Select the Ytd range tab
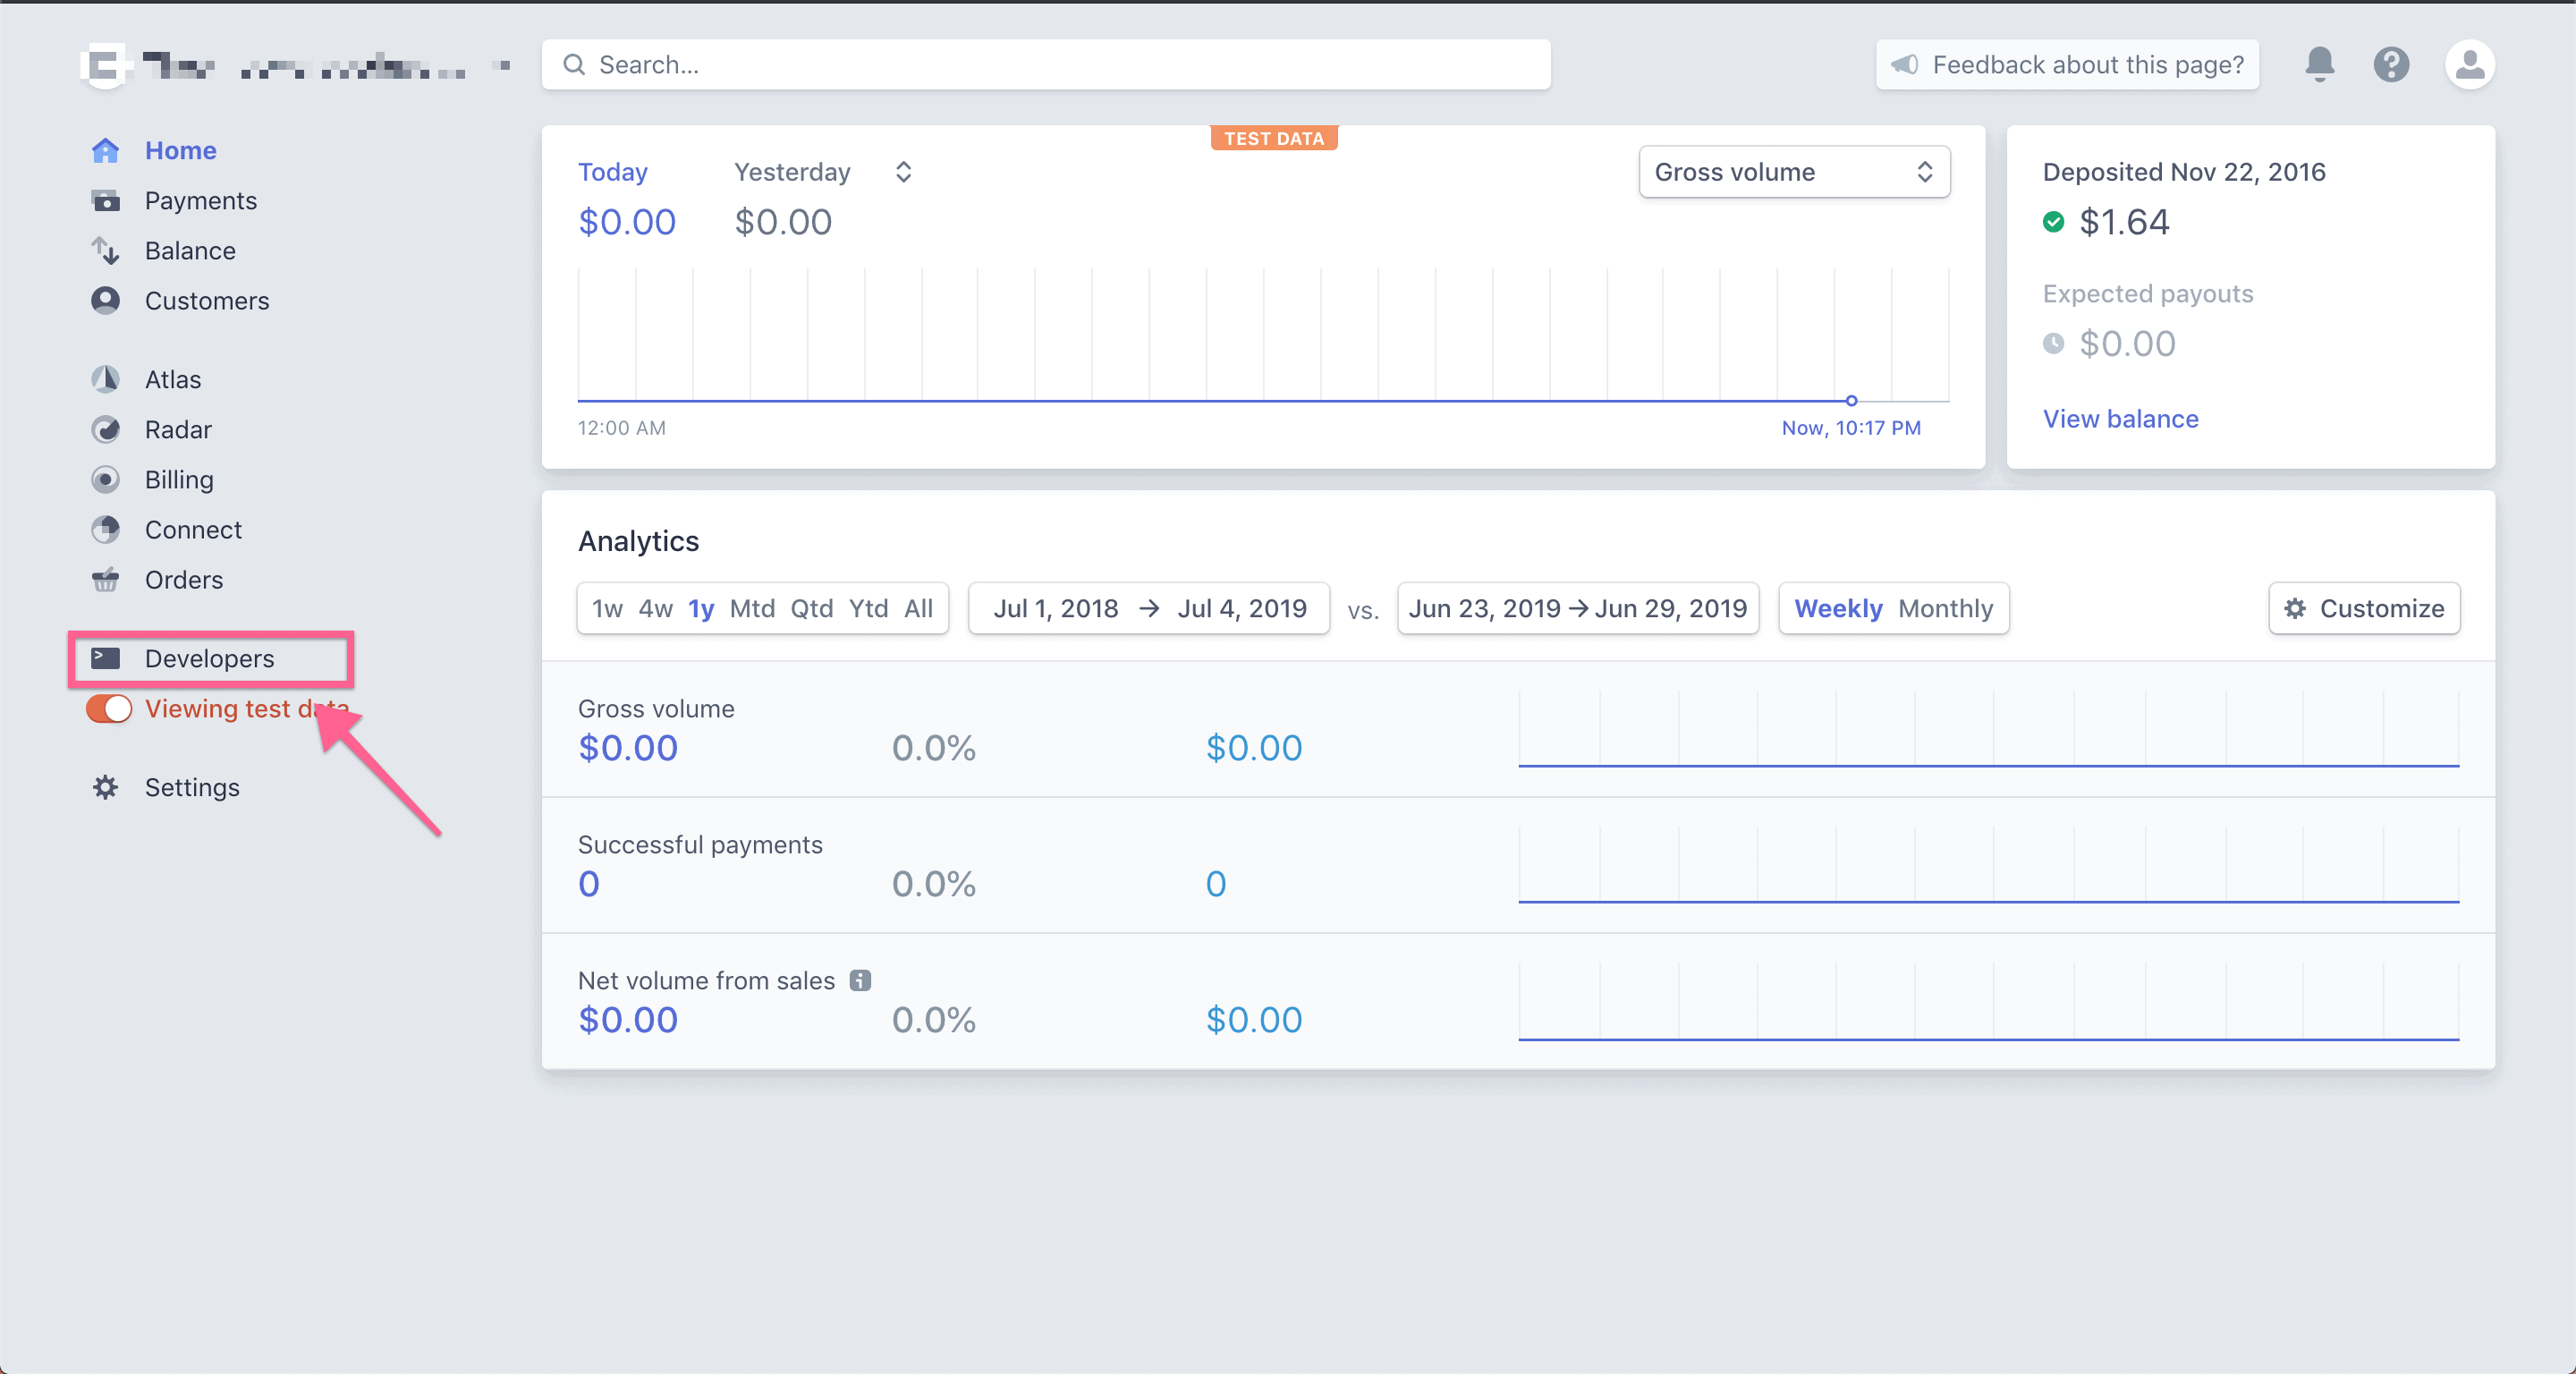Image resolution: width=2576 pixels, height=1374 pixels. 868,608
